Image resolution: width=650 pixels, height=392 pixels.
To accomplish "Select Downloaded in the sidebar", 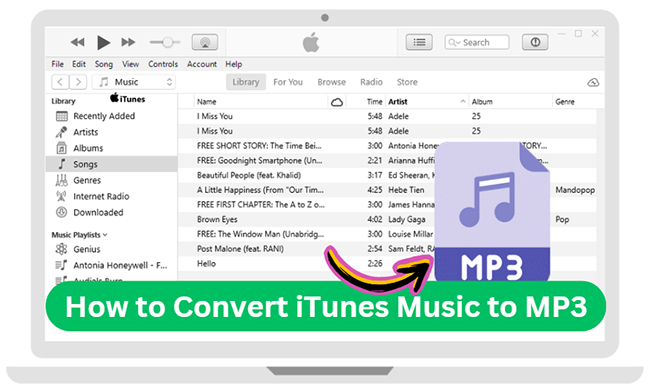I will pos(112,213).
